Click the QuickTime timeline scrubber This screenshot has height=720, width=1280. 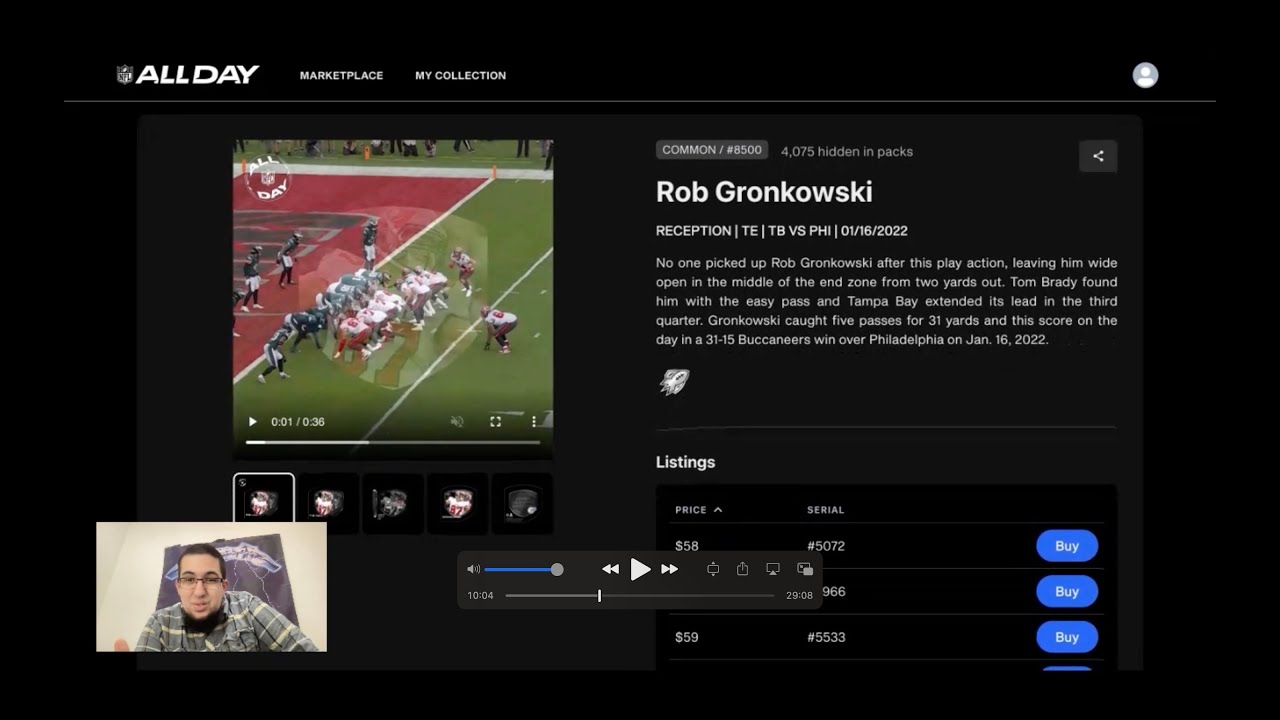coord(640,595)
